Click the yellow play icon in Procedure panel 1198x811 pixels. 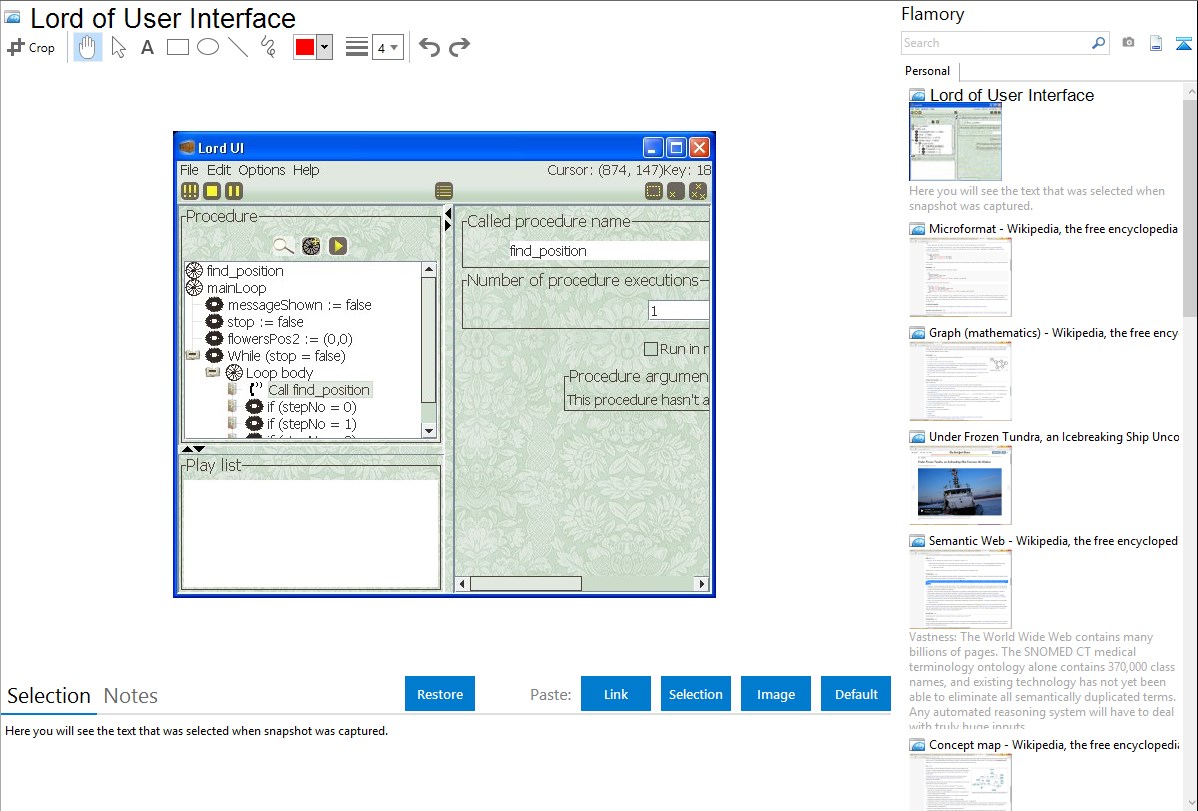tap(338, 246)
